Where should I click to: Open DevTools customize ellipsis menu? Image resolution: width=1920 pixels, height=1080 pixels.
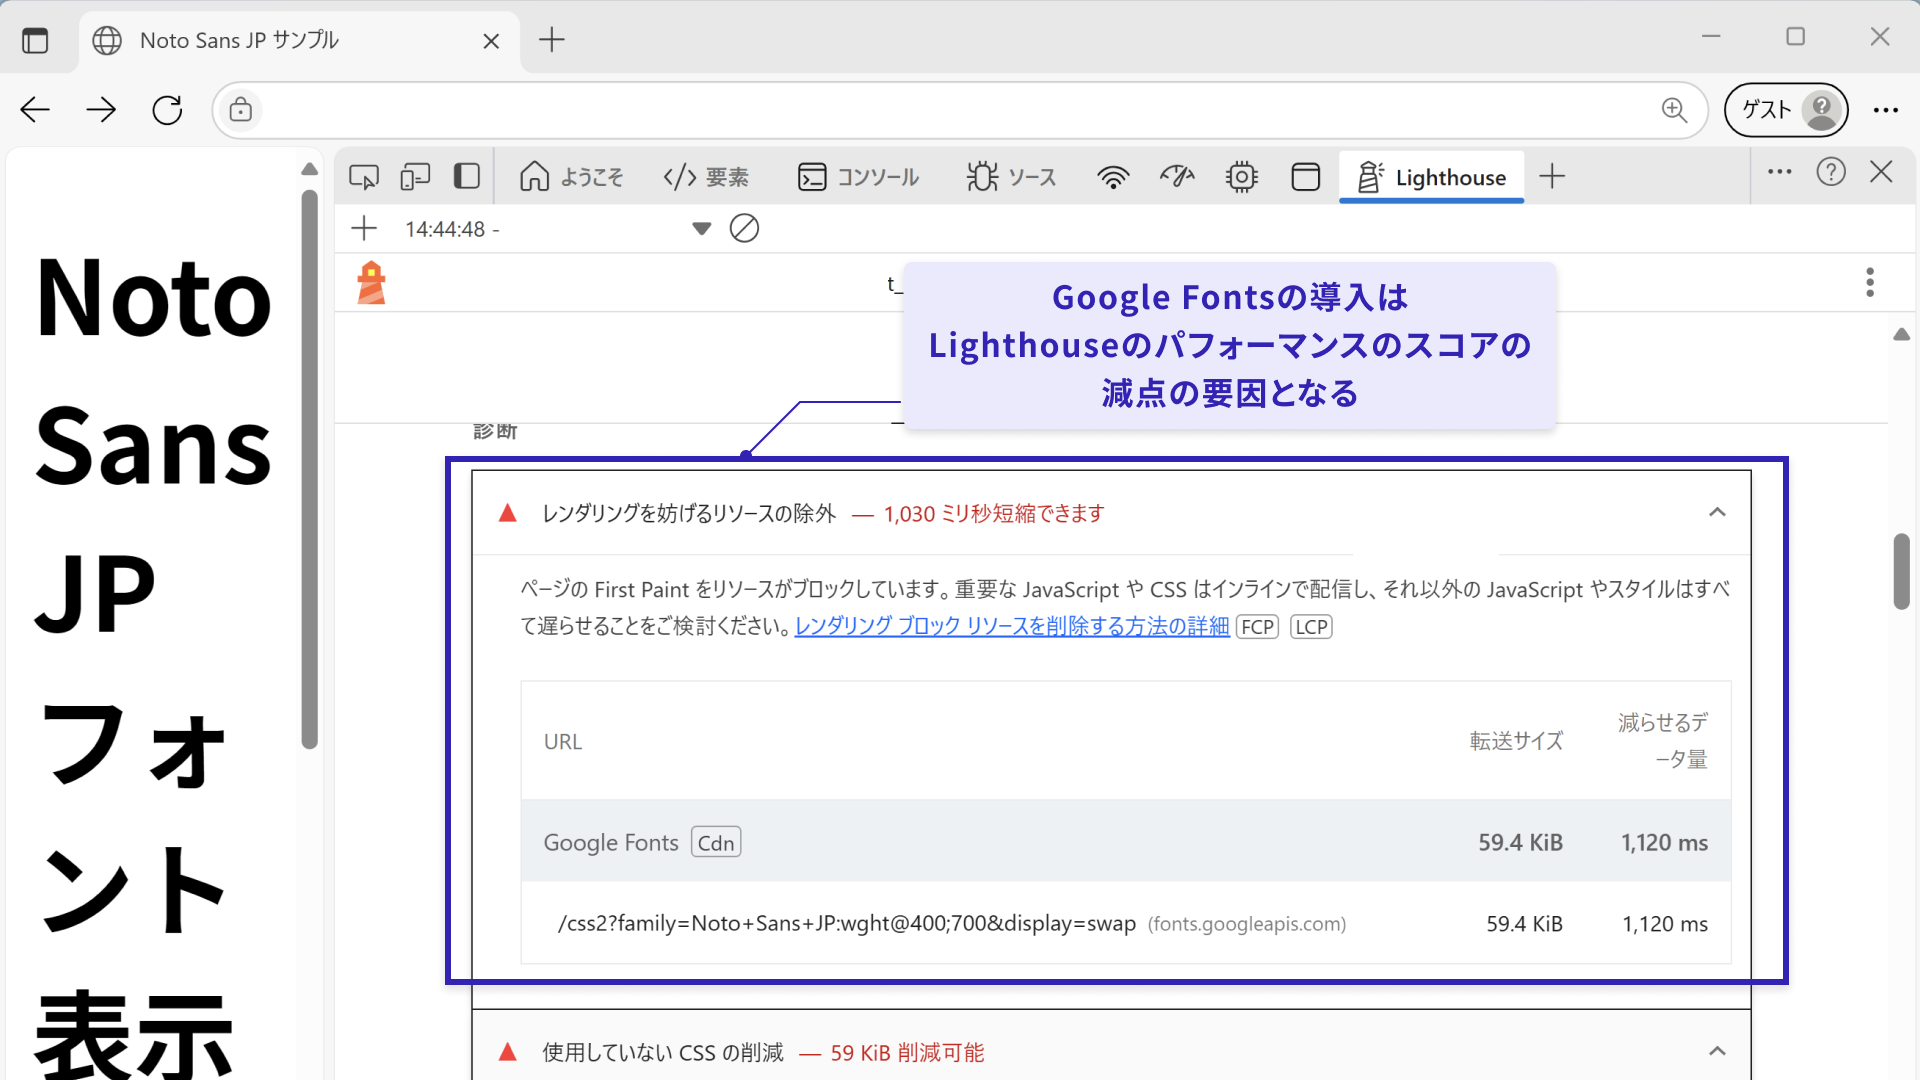point(1780,172)
